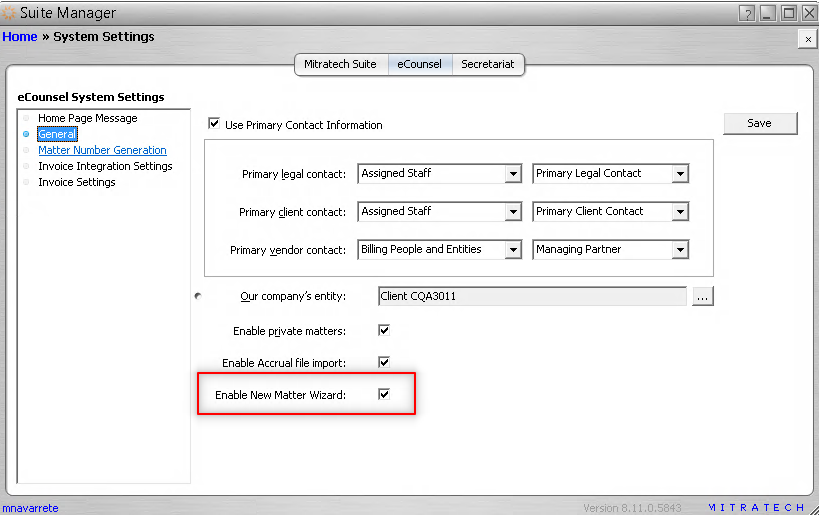
Task: Click the Save button
Action: [x=760, y=123]
